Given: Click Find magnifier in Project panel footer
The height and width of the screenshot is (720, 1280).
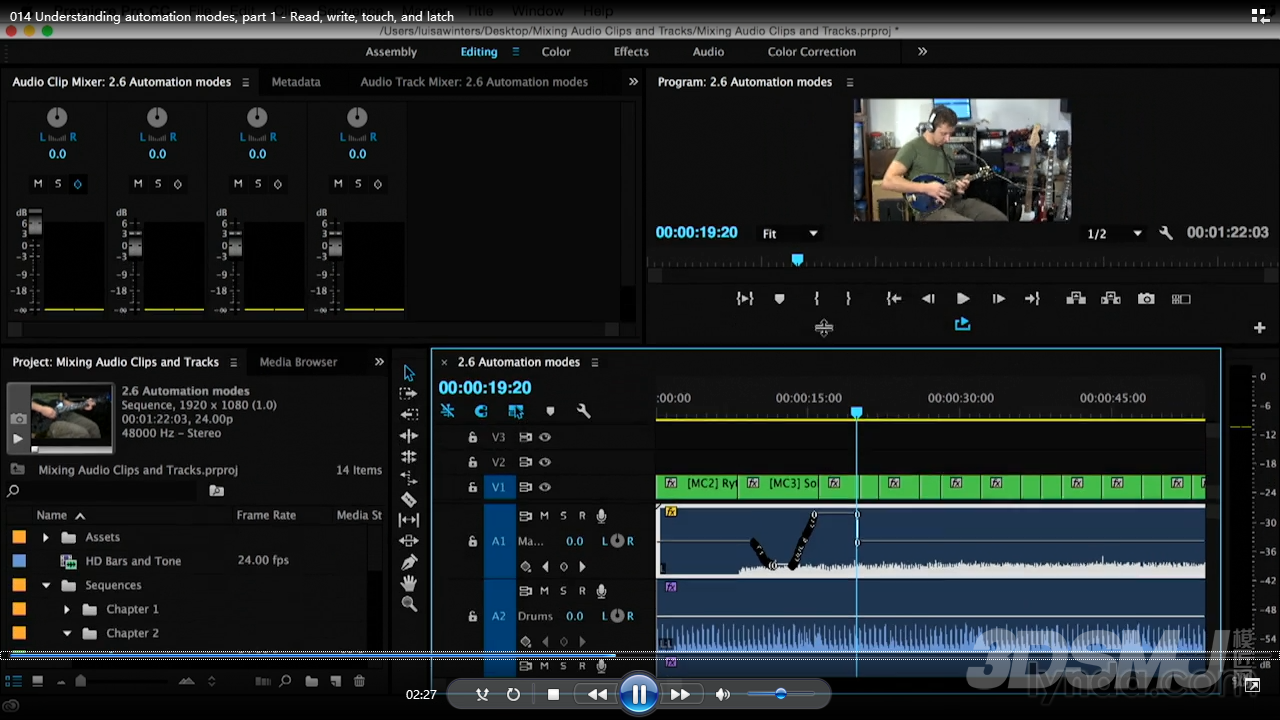Looking at the screenshot, I should click(x=286, y=681).
